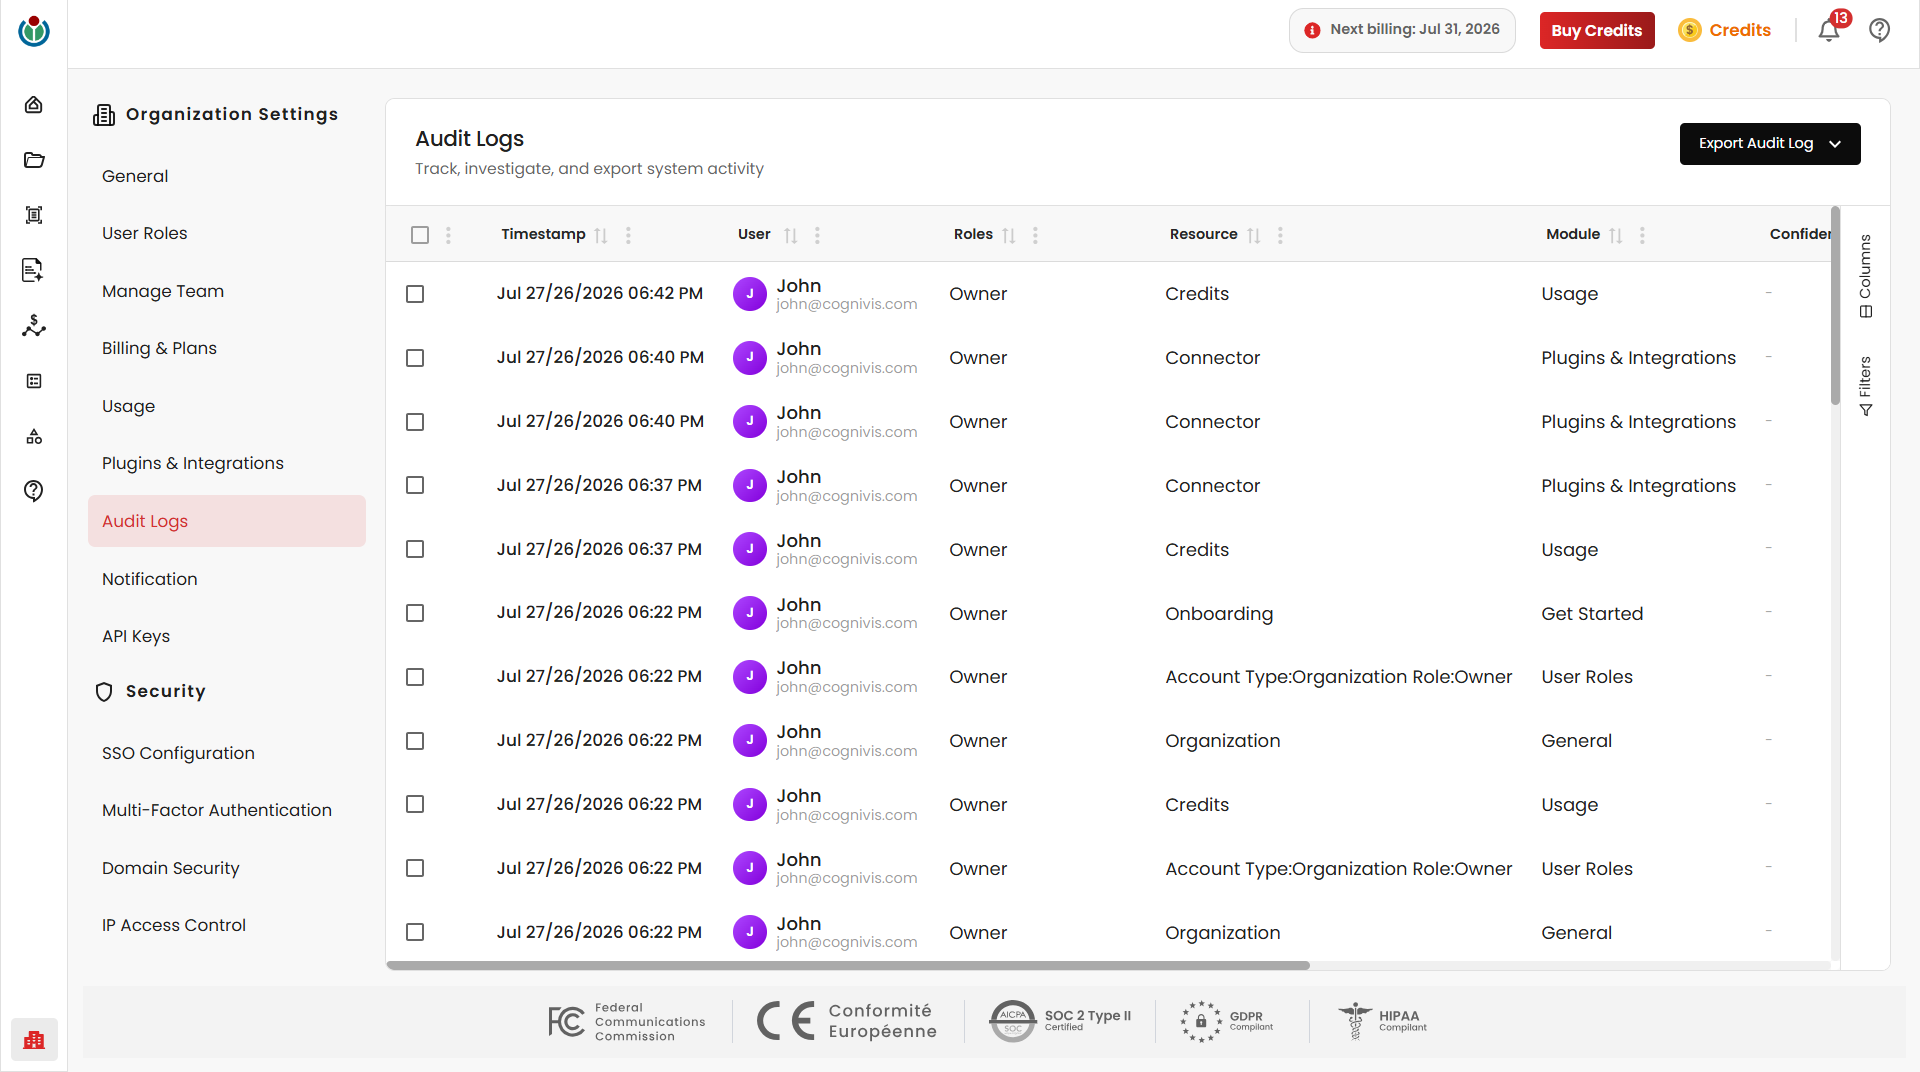The height and width of the screenshot is (1072, 1920).
Task: Select Audit Logs in settings menu
Action: tap(227, 521)
